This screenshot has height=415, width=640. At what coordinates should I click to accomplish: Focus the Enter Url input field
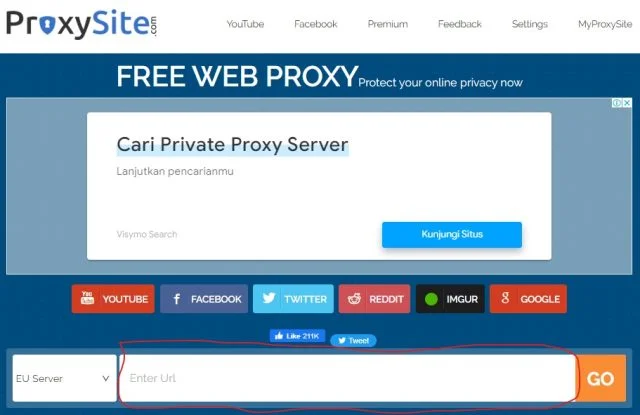click(347, 378)
